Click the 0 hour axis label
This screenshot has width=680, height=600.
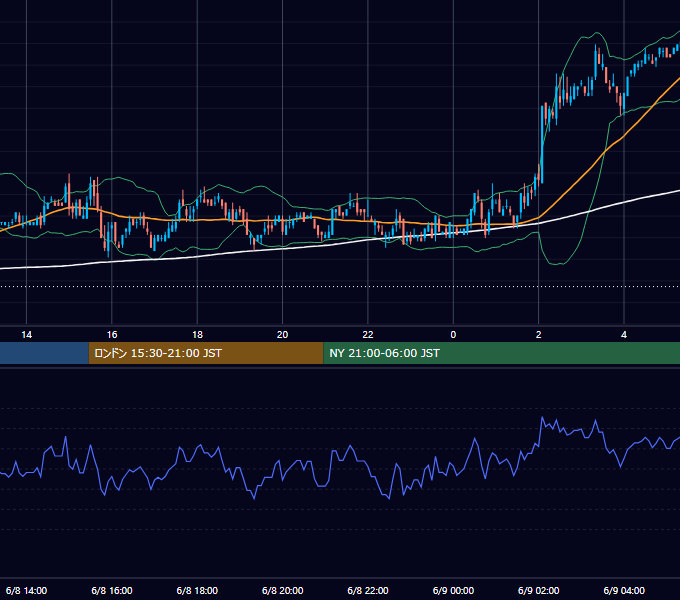point(453,335)
